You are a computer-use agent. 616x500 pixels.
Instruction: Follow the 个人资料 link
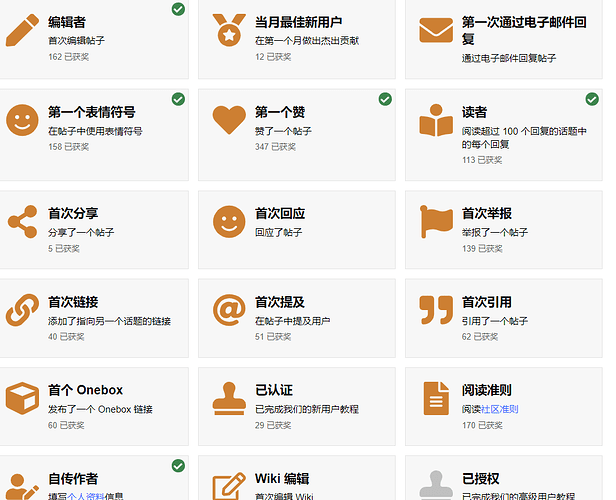86,496
